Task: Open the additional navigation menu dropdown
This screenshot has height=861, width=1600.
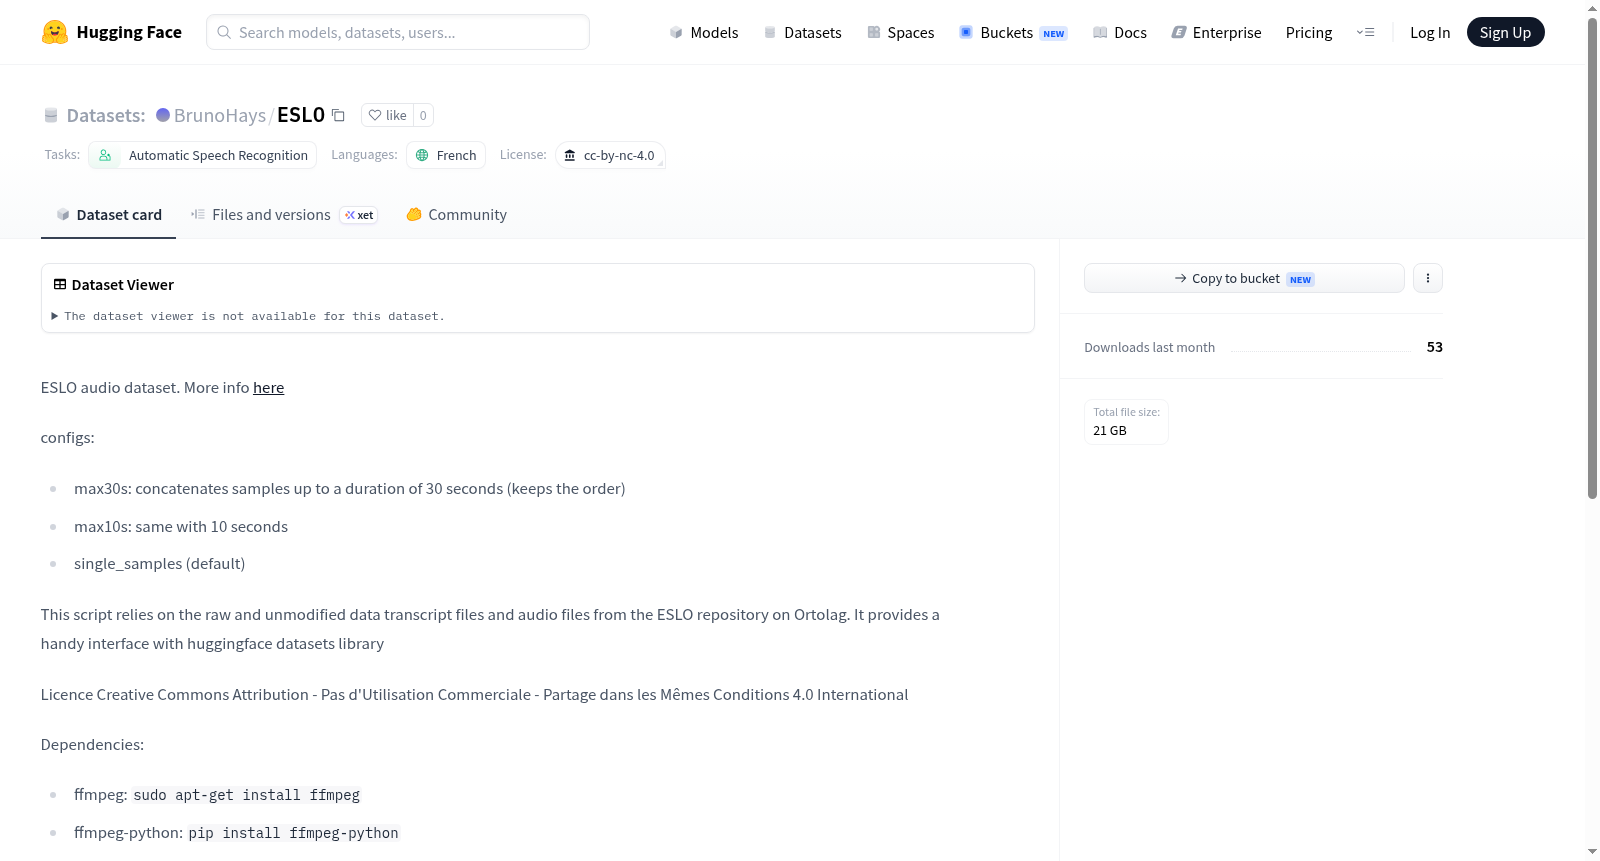Action: pos(1365,32)
